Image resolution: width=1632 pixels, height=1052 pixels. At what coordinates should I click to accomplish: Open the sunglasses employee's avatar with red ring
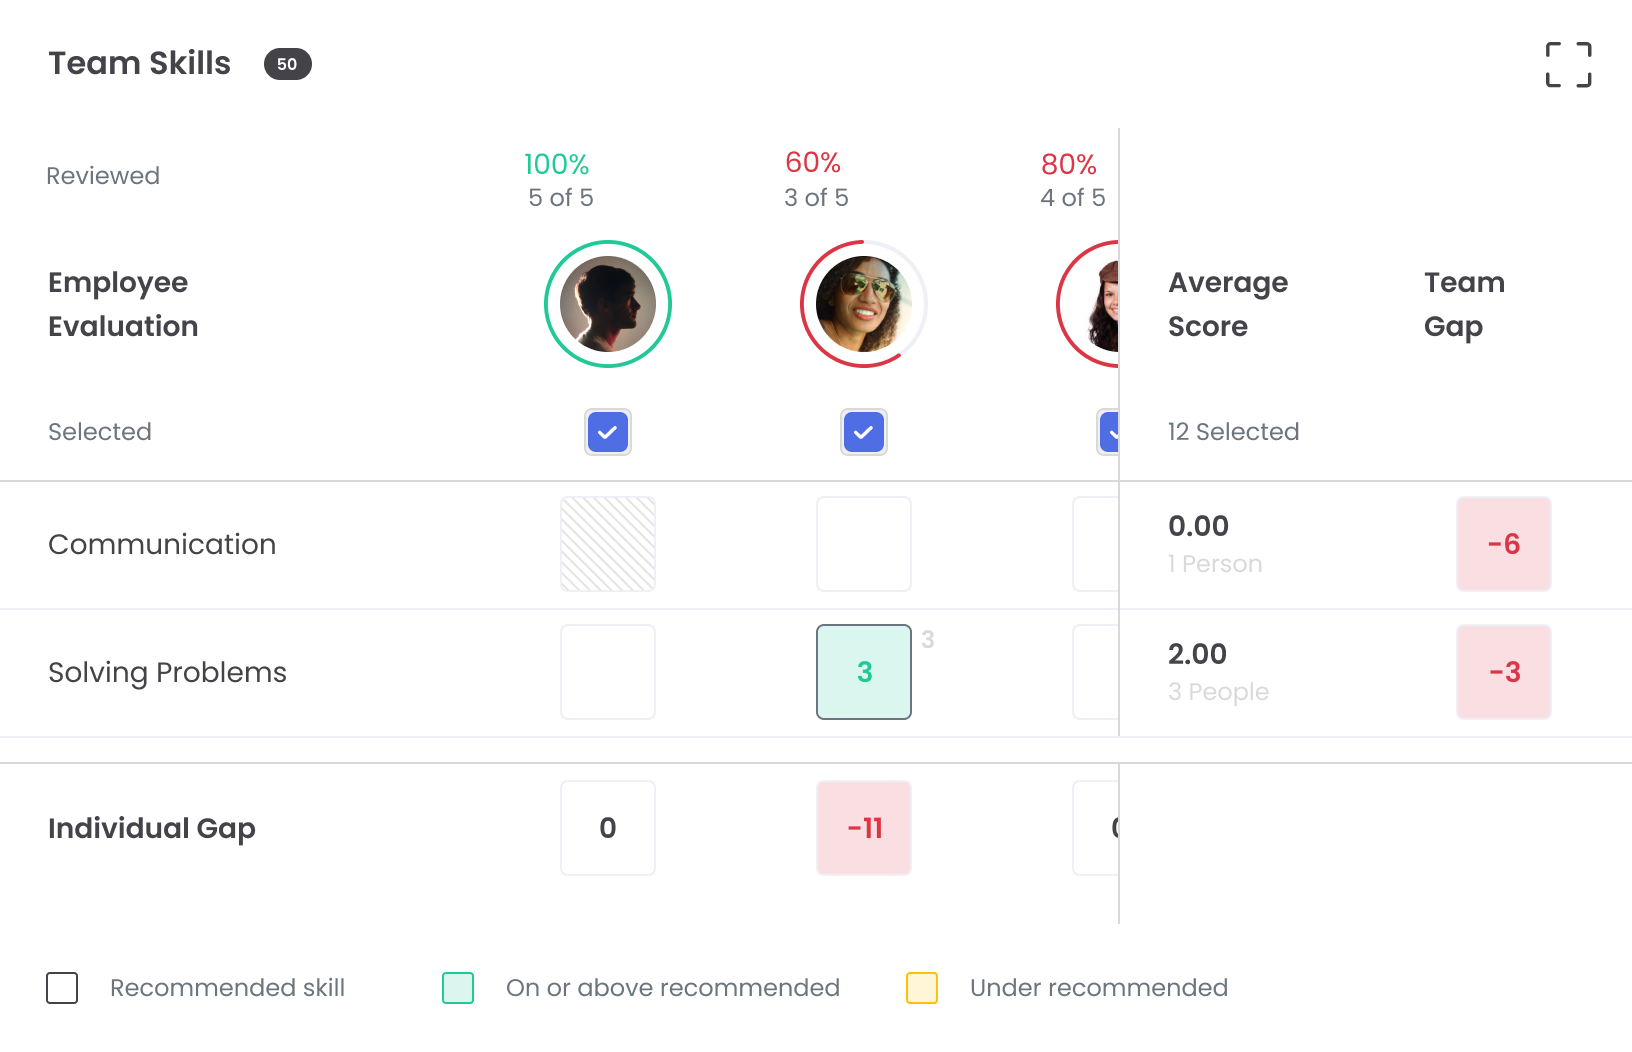click(x=864, y=304)
